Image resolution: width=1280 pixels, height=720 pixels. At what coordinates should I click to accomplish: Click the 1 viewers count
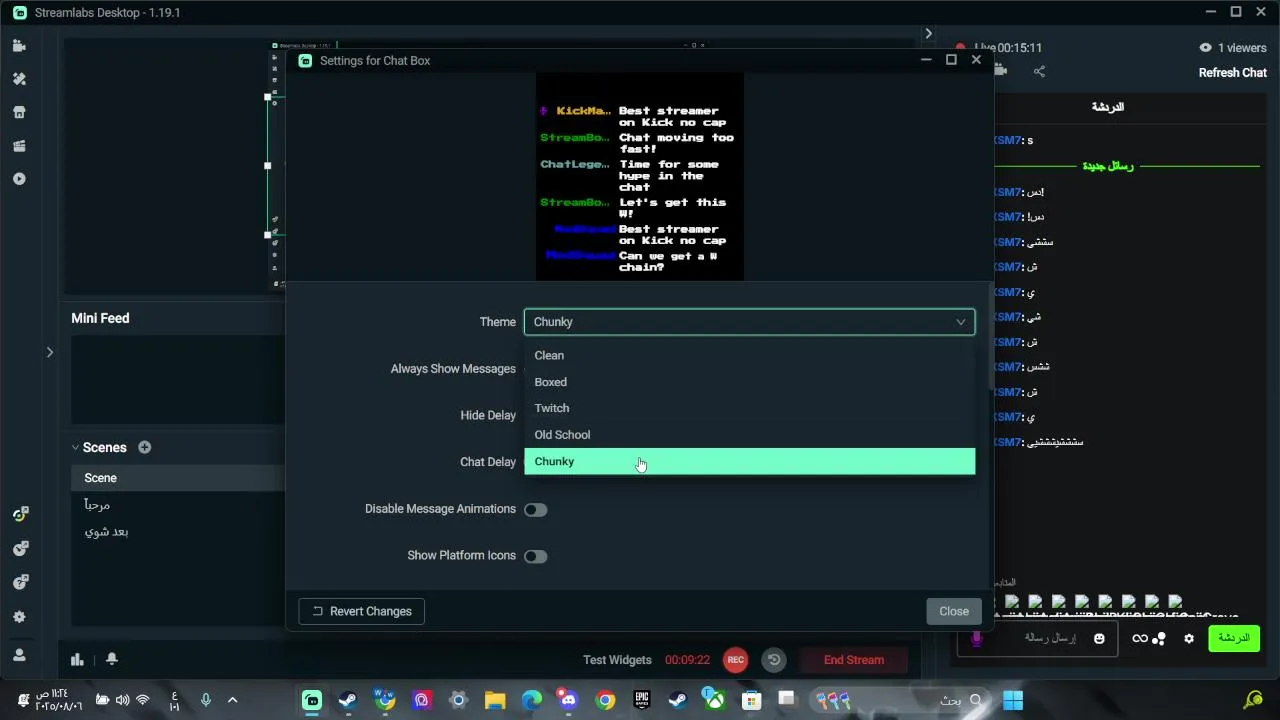[1233, 47]
